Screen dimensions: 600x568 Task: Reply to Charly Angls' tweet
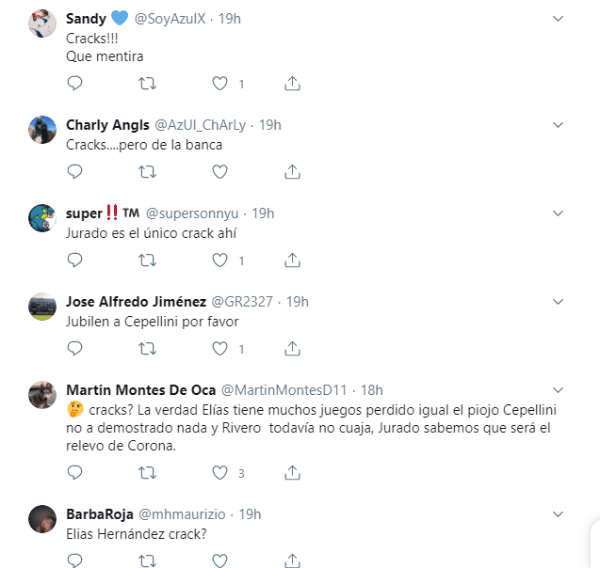click(73, 172)
